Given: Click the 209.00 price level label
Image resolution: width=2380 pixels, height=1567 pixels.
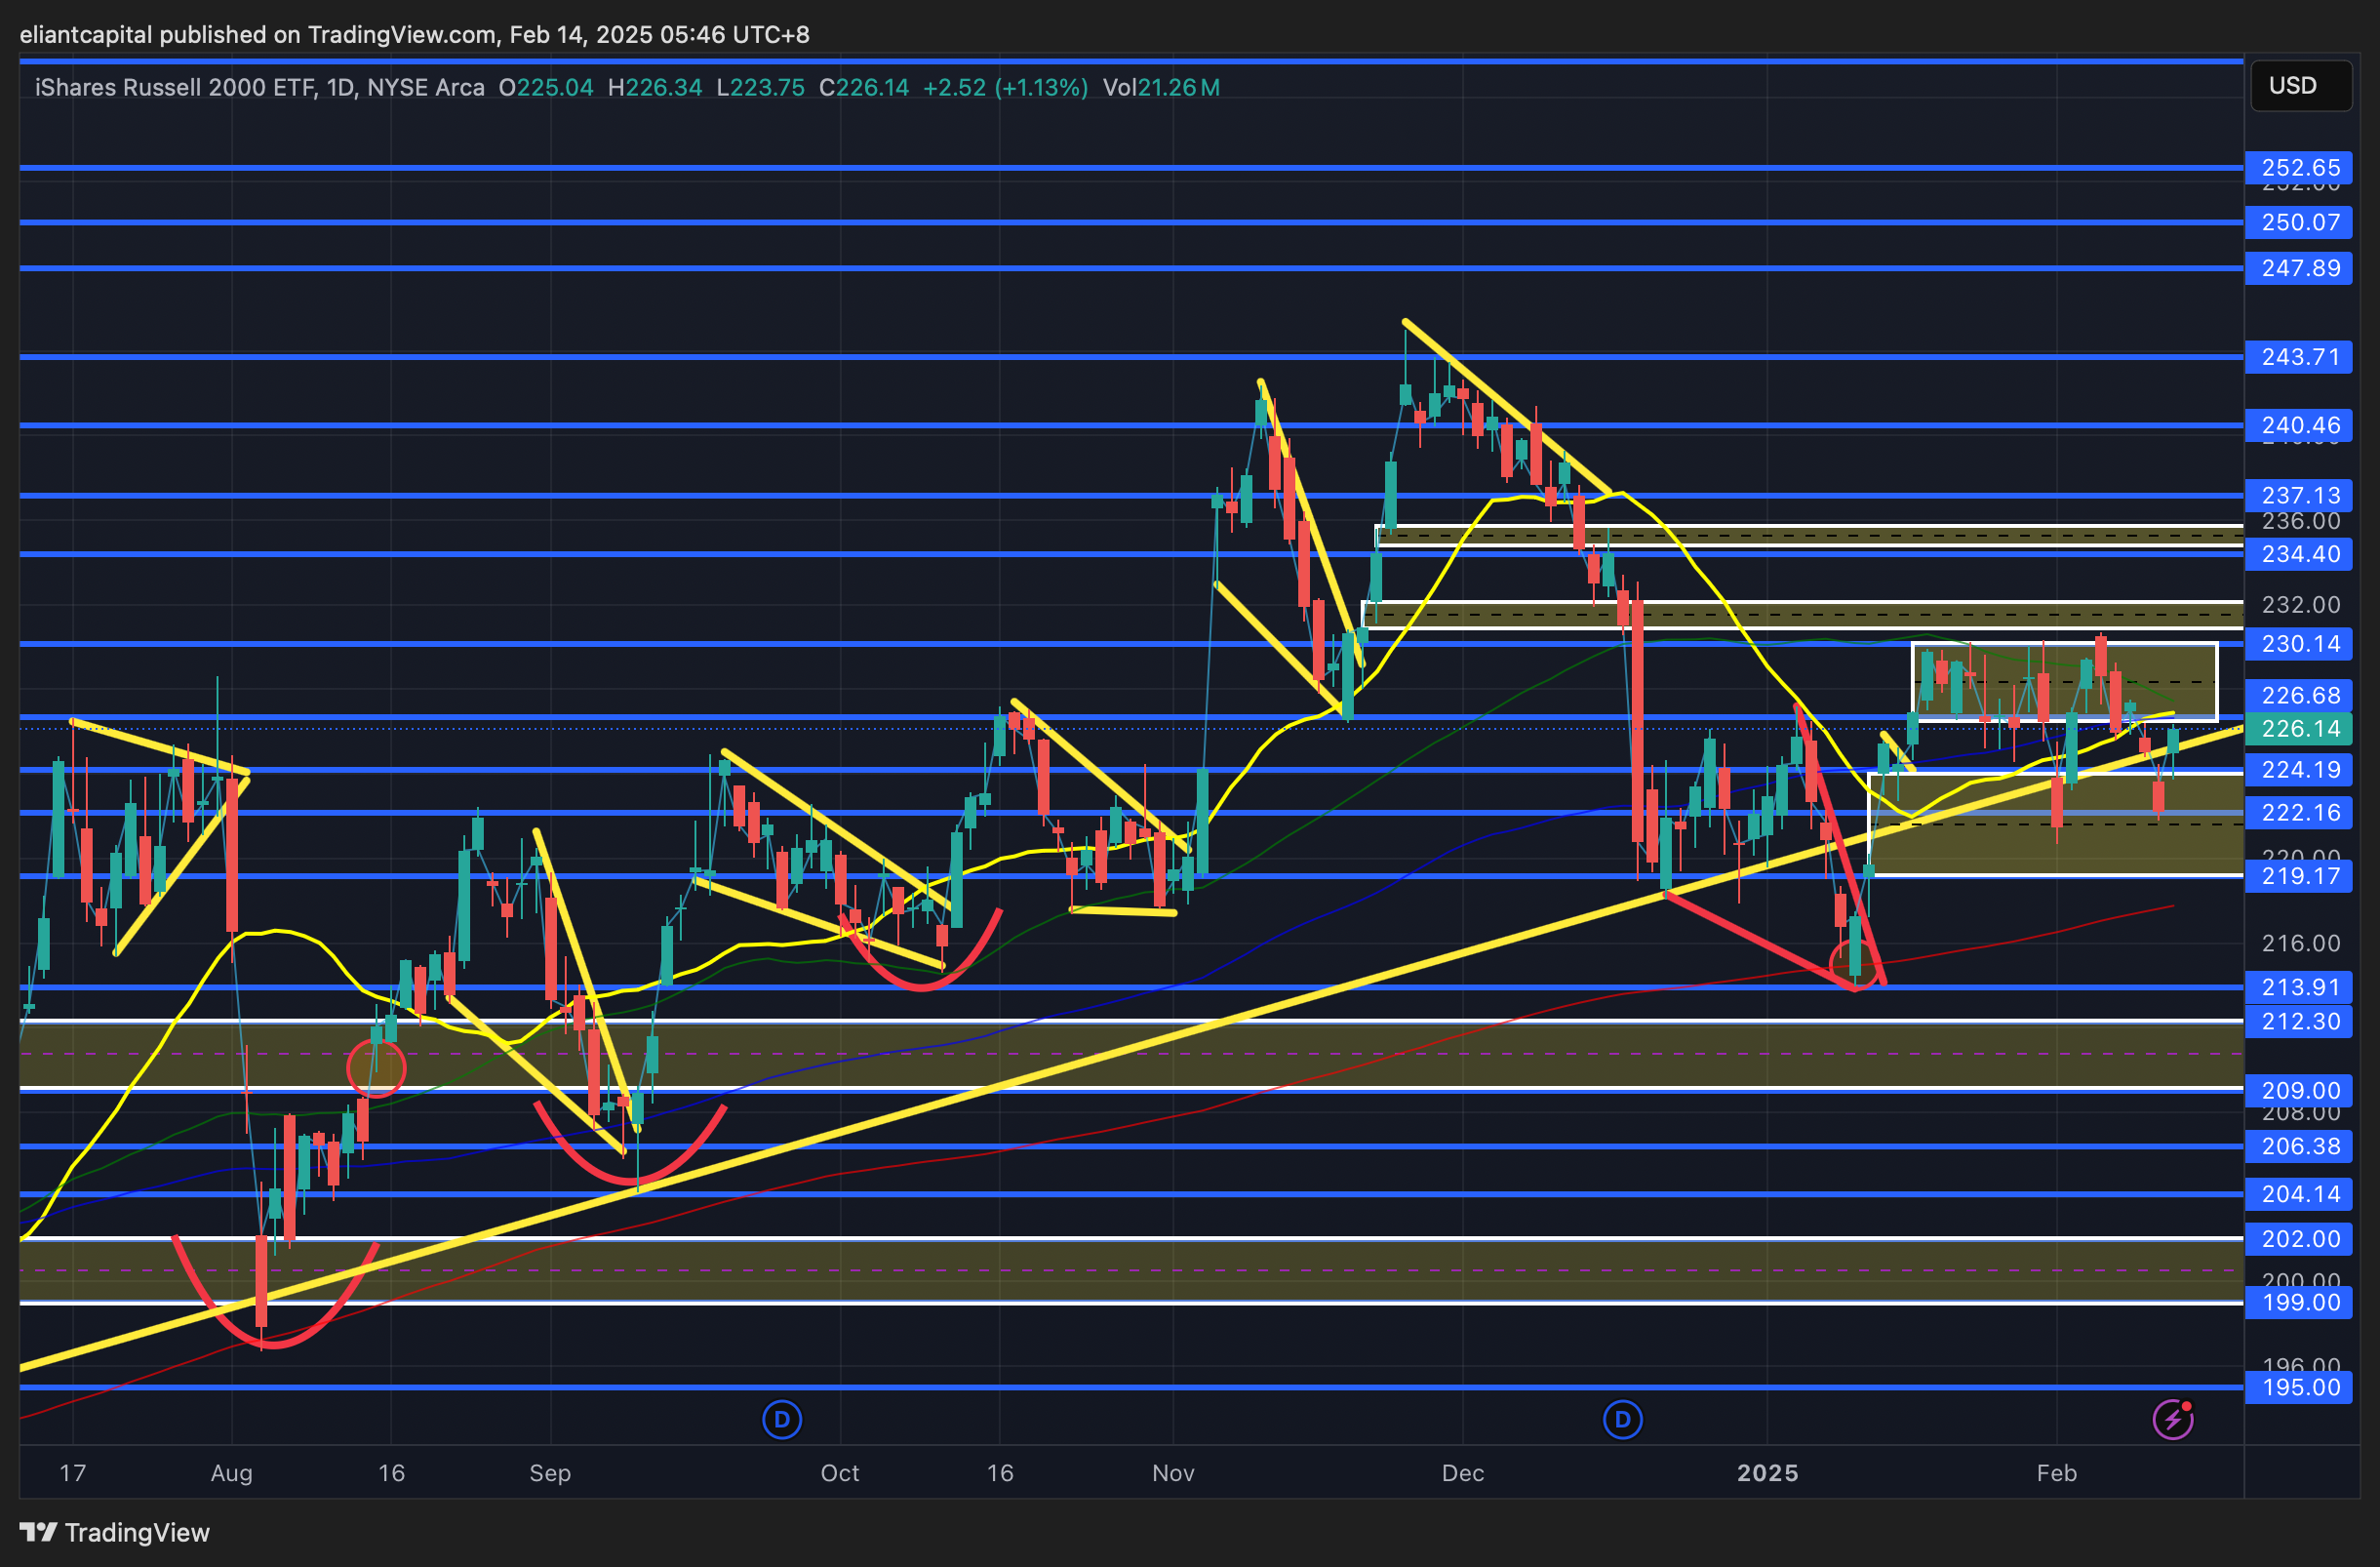Looking at the screenshot, I should [2300, 1090].
